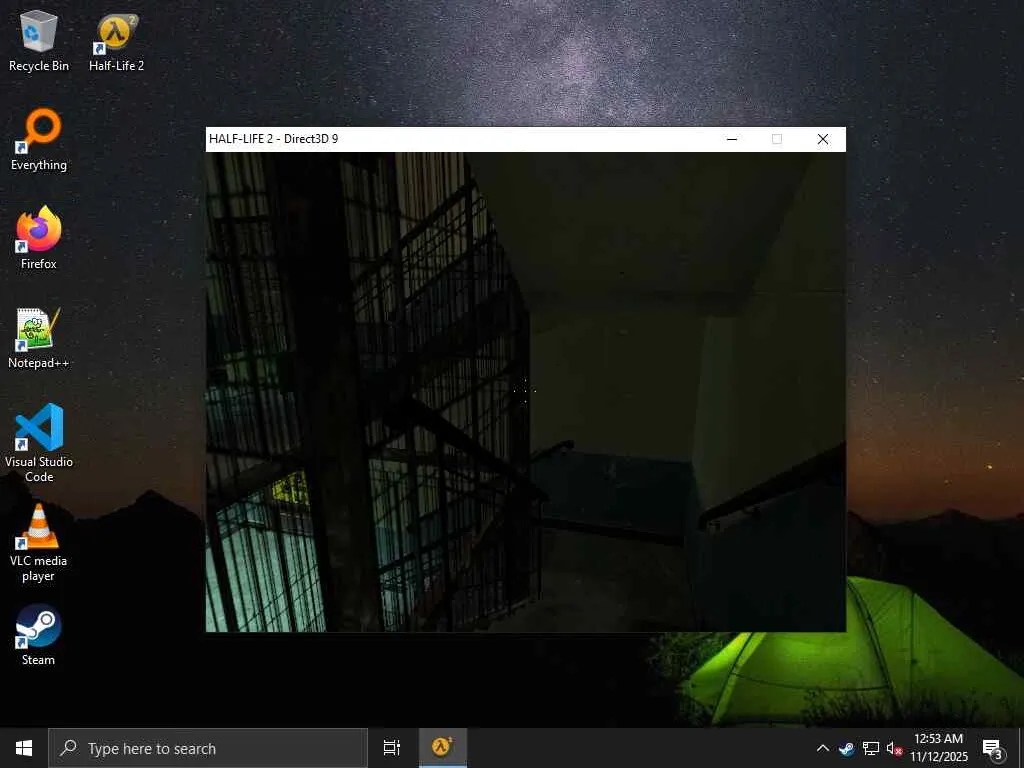The image size is (1024, 768).
Task: Select the Visual Studio Code desktop icon
Action: [x=39, y=443]
